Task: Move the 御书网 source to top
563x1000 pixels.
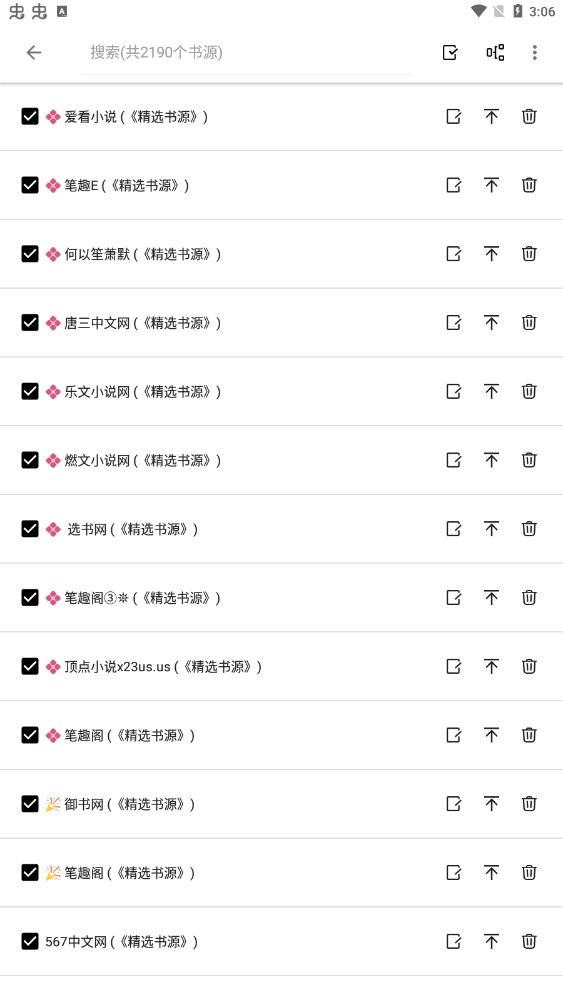Action: 491,804
